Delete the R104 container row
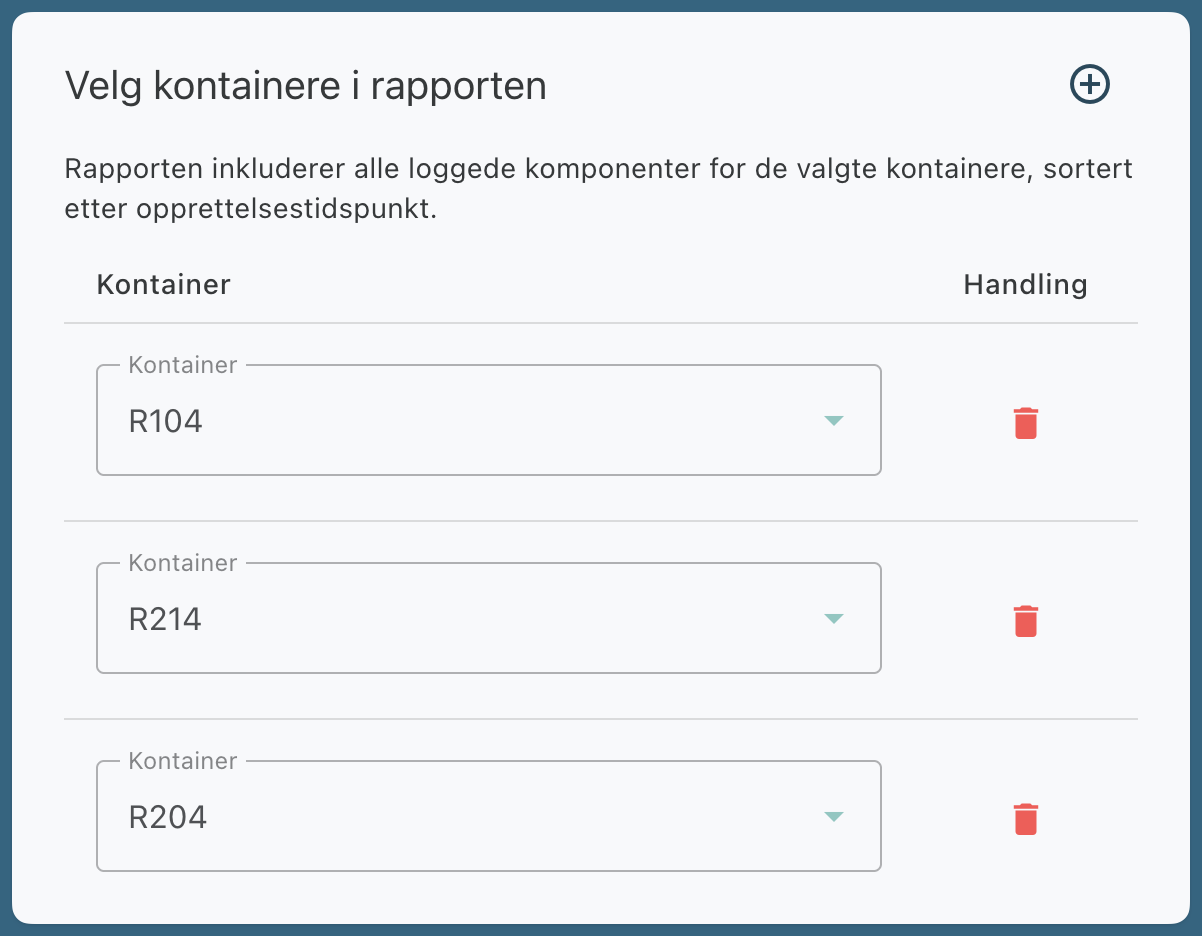The image size is (1202, 936). (1026, 423)
